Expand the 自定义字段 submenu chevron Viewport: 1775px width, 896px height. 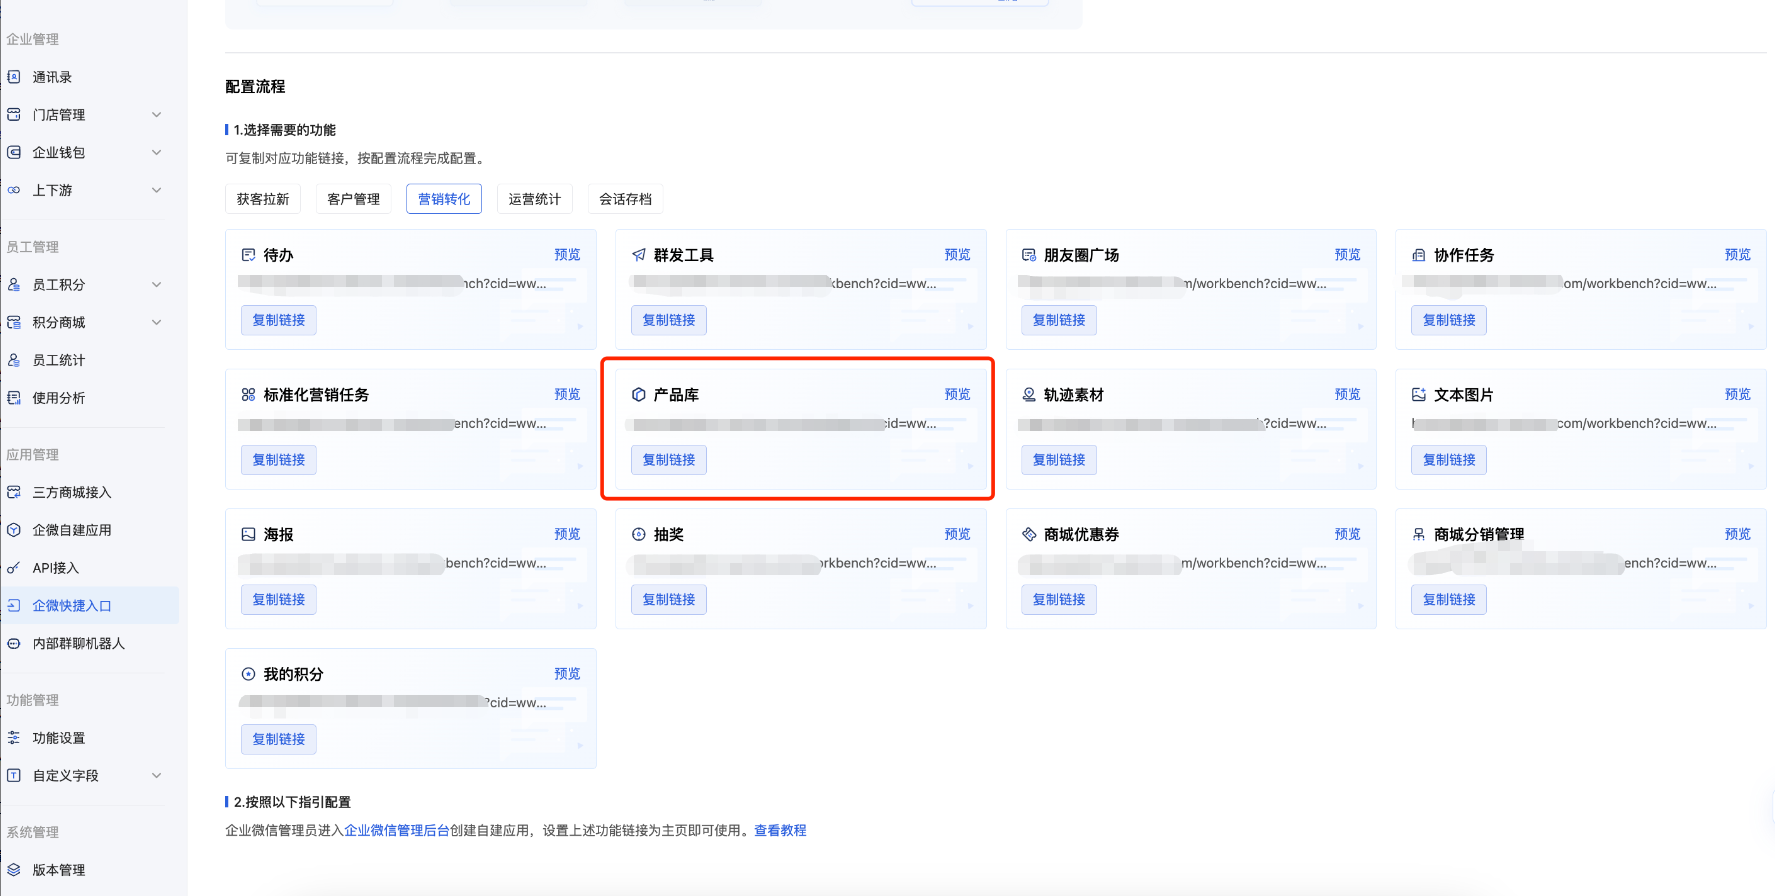pyautogui.click(x=157, y=776)
